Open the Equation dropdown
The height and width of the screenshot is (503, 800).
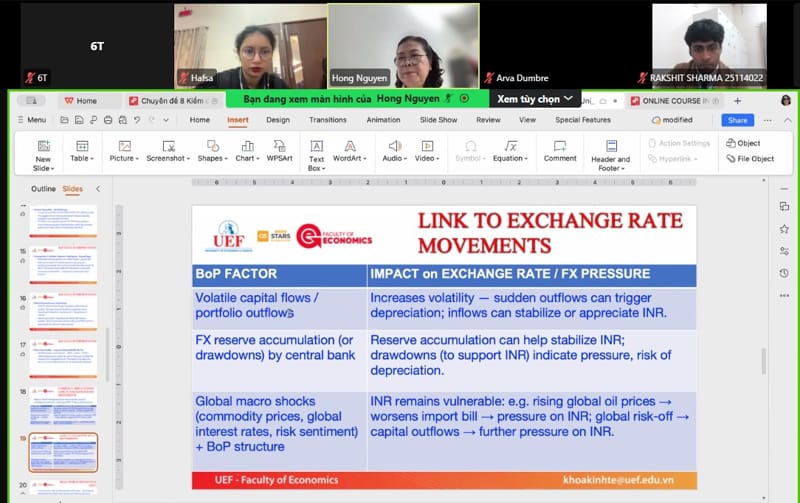(509, 158)
